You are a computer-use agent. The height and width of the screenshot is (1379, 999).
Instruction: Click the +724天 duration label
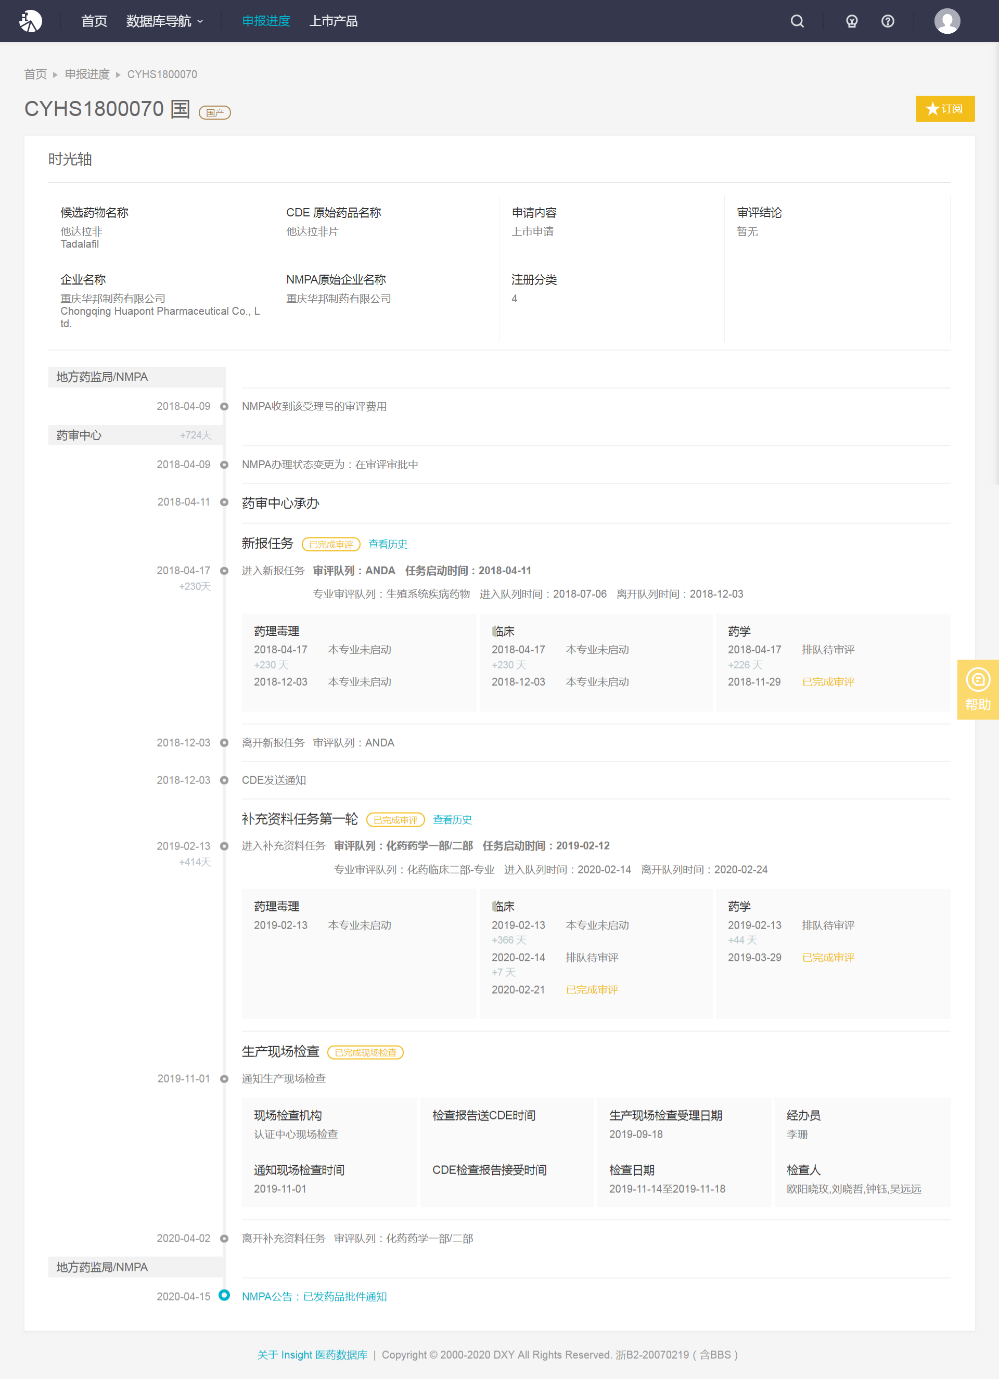pyautogui.click(x=196, y=435)
